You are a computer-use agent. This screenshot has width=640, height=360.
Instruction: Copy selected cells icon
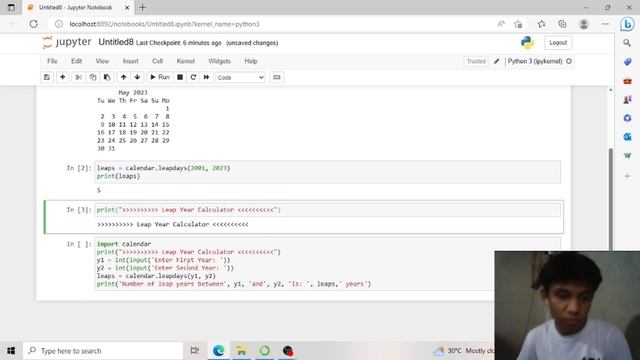[93, 77]
